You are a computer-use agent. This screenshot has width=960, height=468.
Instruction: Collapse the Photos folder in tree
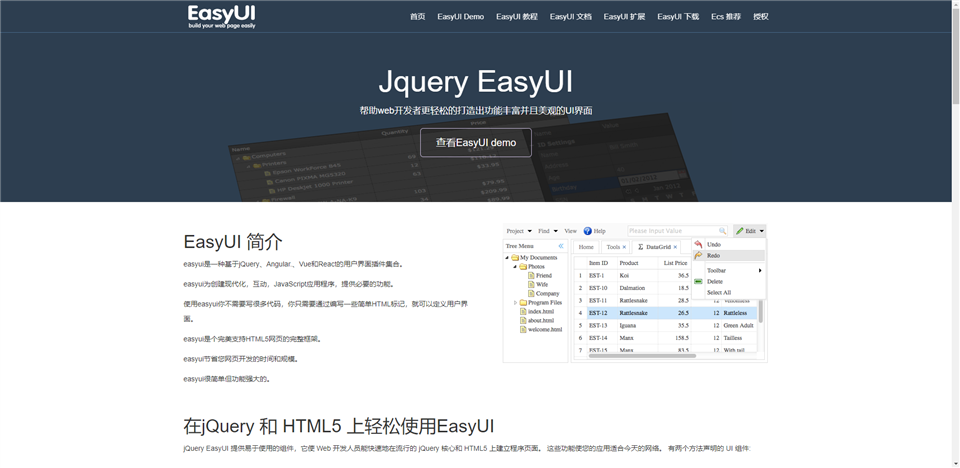[516, 267]
